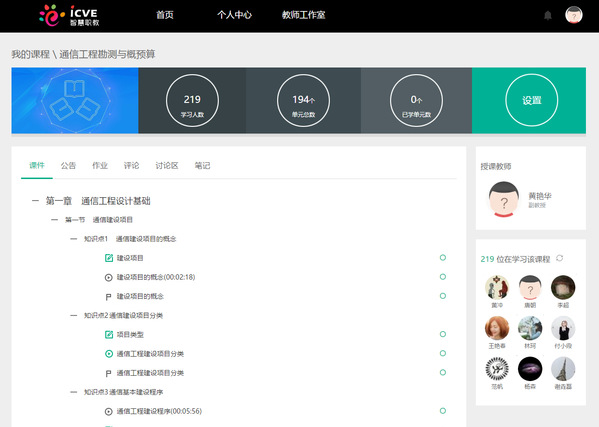Collapse 知识点2 通信建设项目分类
599x427 pixels.
click(73, 315)
